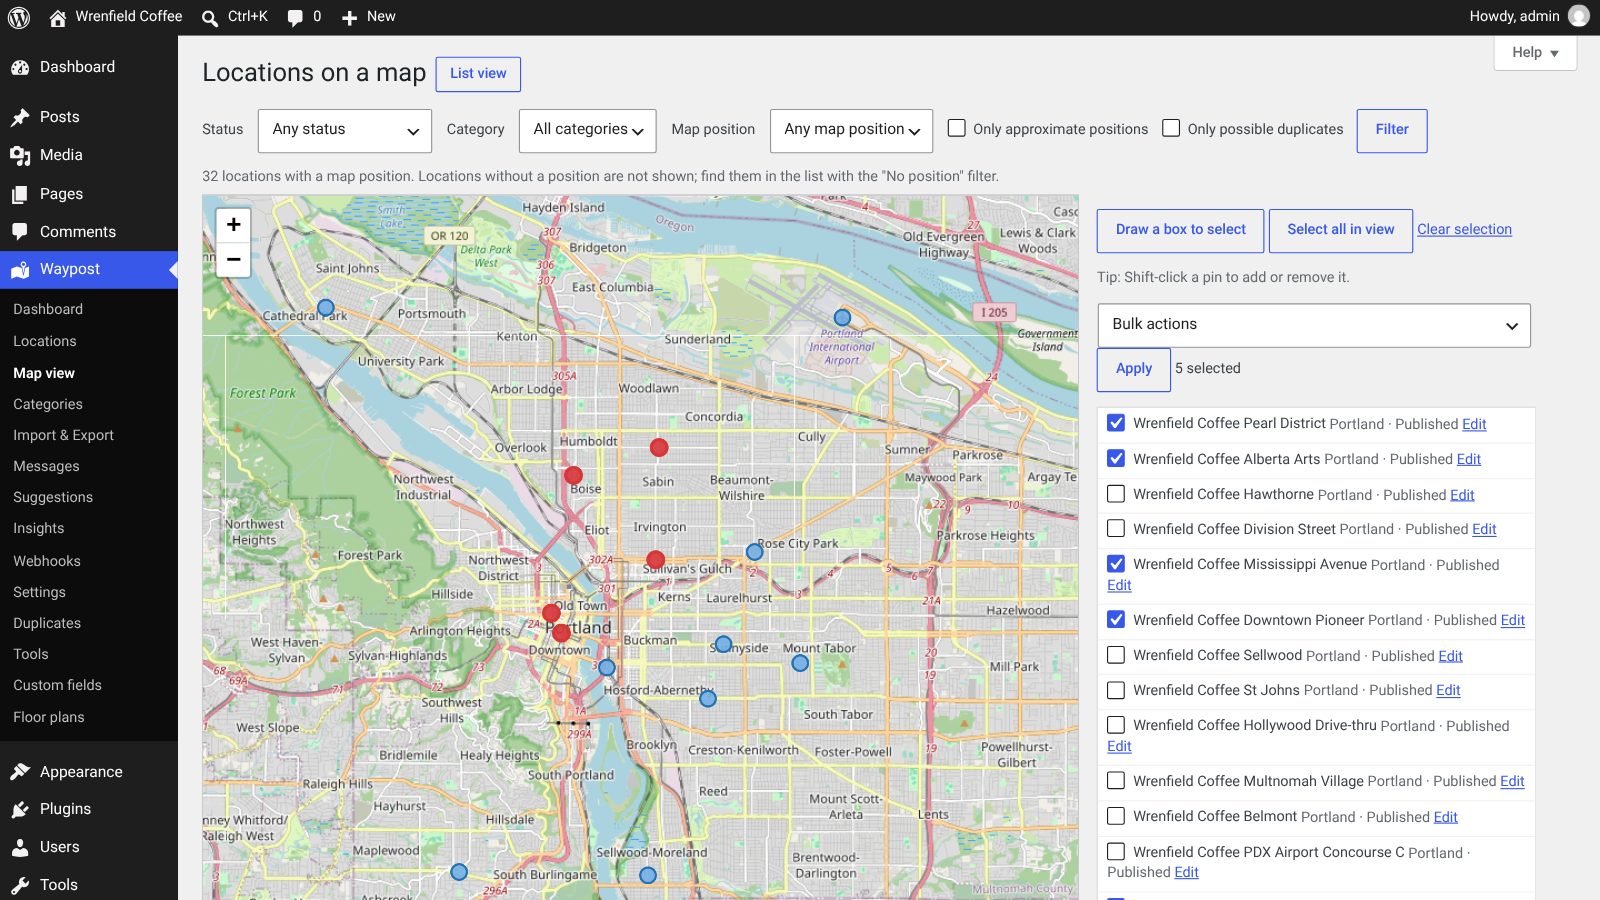Viewport: 1600px width, 900px height.
Task: Open Floor plans submenu item
Action: 49,717
